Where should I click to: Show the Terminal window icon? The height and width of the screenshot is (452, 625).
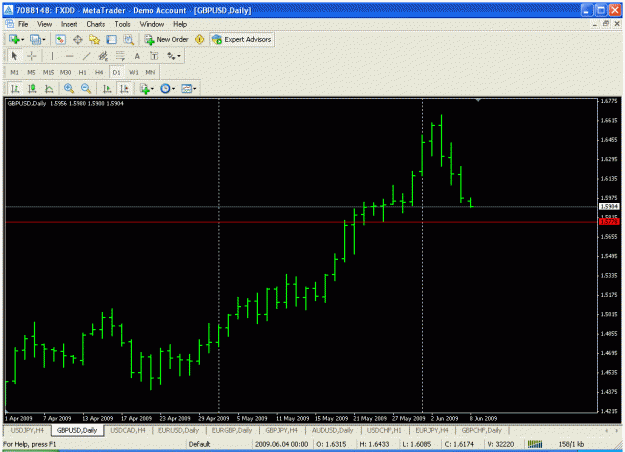click(x=112, y=39)
